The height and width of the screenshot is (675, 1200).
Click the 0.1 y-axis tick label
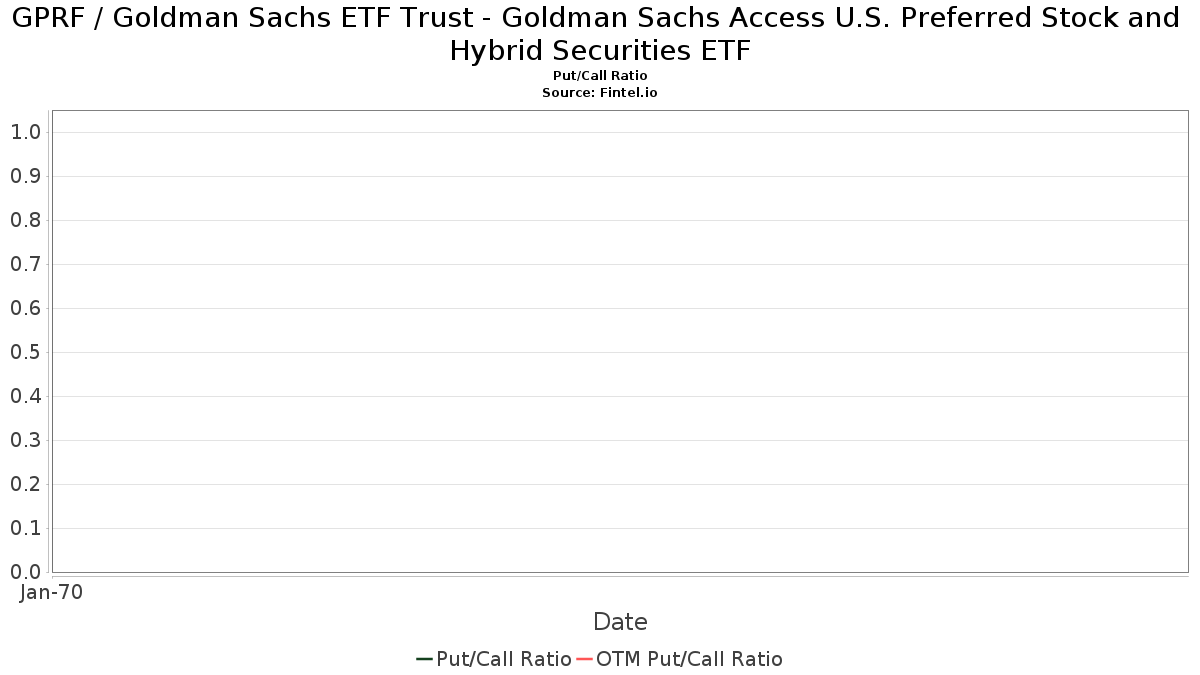[25, 528]
